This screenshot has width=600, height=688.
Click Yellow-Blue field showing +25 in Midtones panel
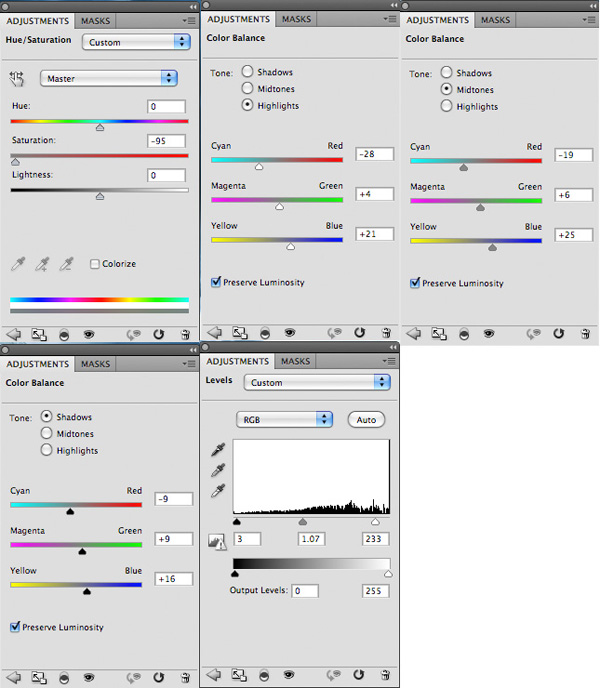[573, 235]
